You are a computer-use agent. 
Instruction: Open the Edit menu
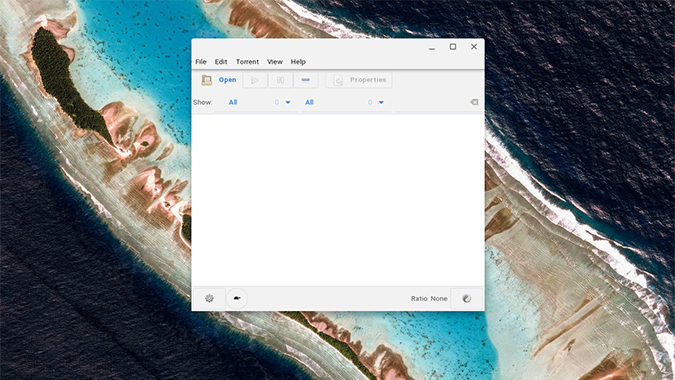[221, 62]
